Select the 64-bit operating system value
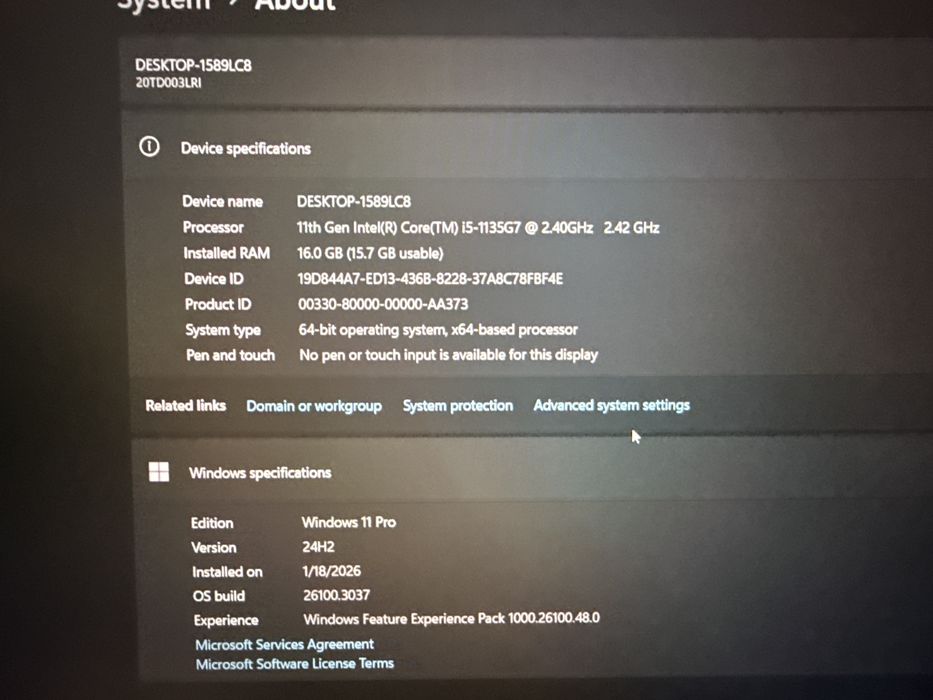 click(x=438, y=330)
